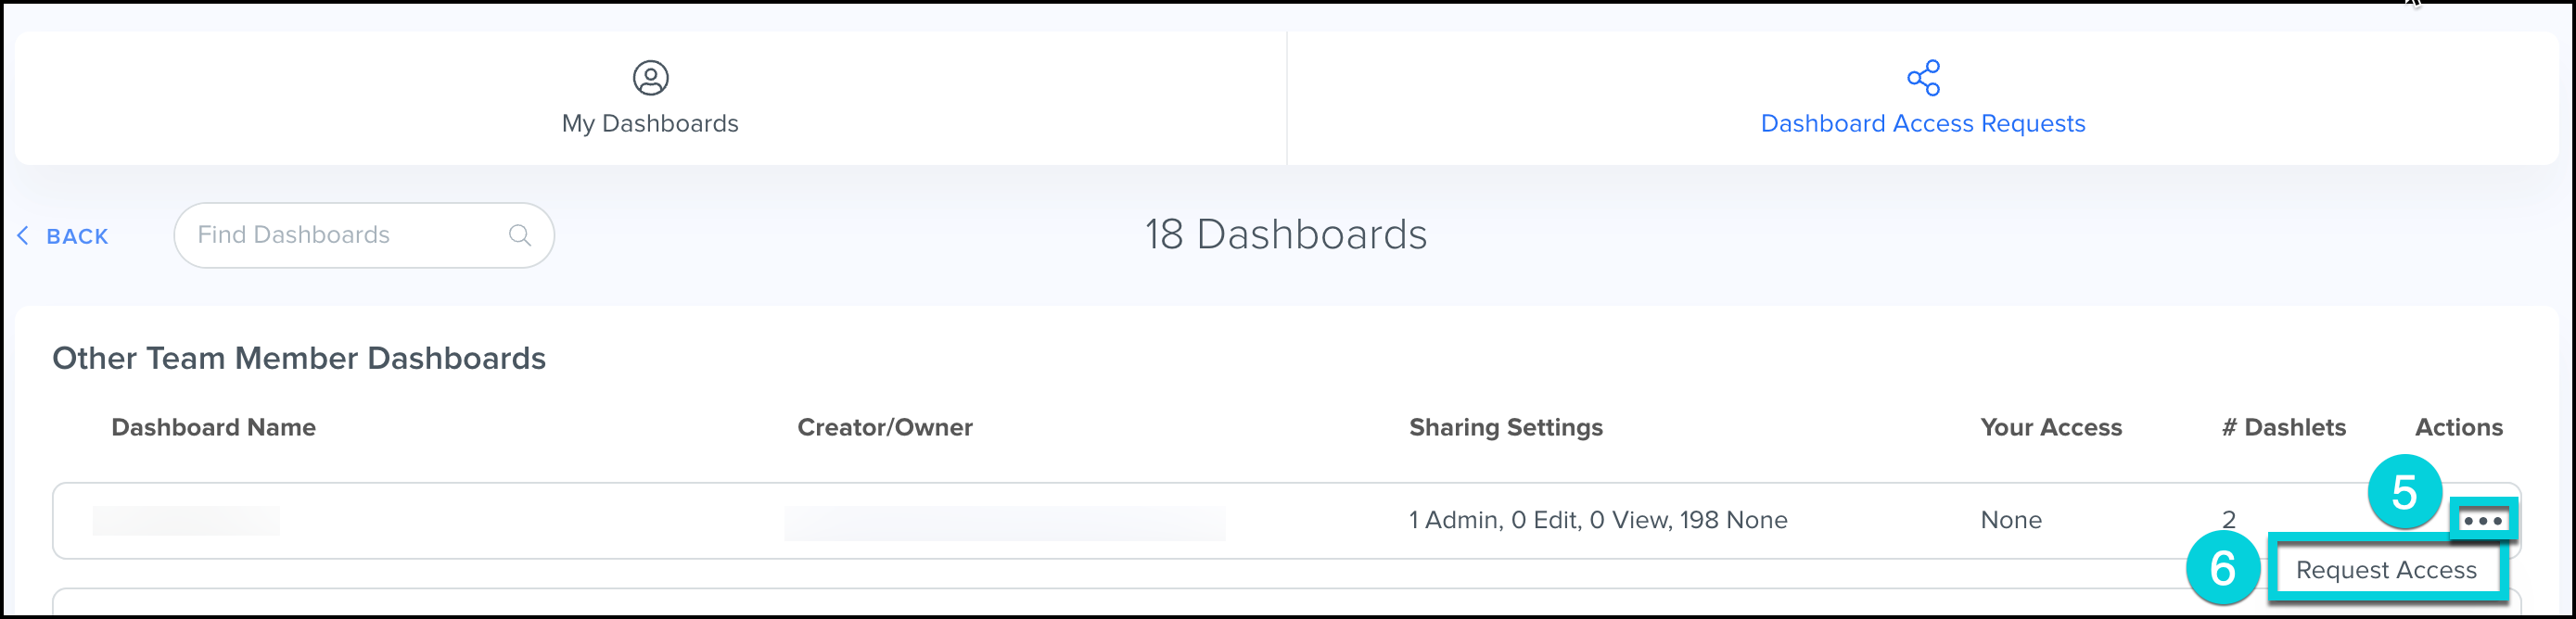The image size is (2576, 619).
Task: Click the back chevron arrow icon
Action: click(x=23, y=235)
